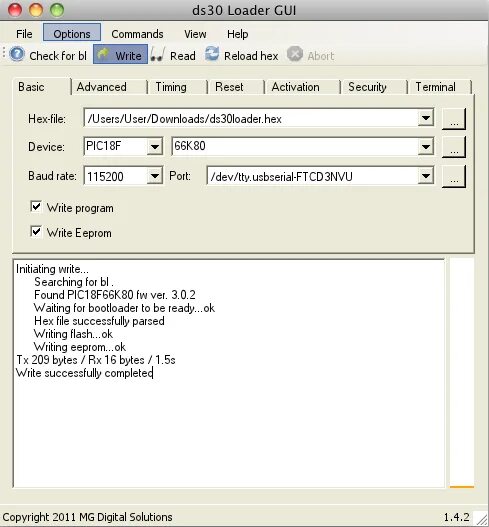489x527 pixels.
Task: Click the 'Write successfully completed' log line
Action: [84, 373]
